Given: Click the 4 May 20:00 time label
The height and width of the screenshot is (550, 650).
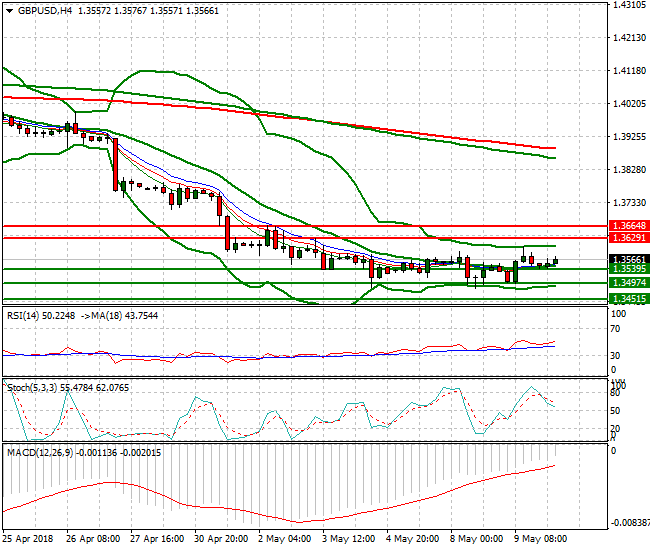Looking at the screenshot, I should point(412,539).
